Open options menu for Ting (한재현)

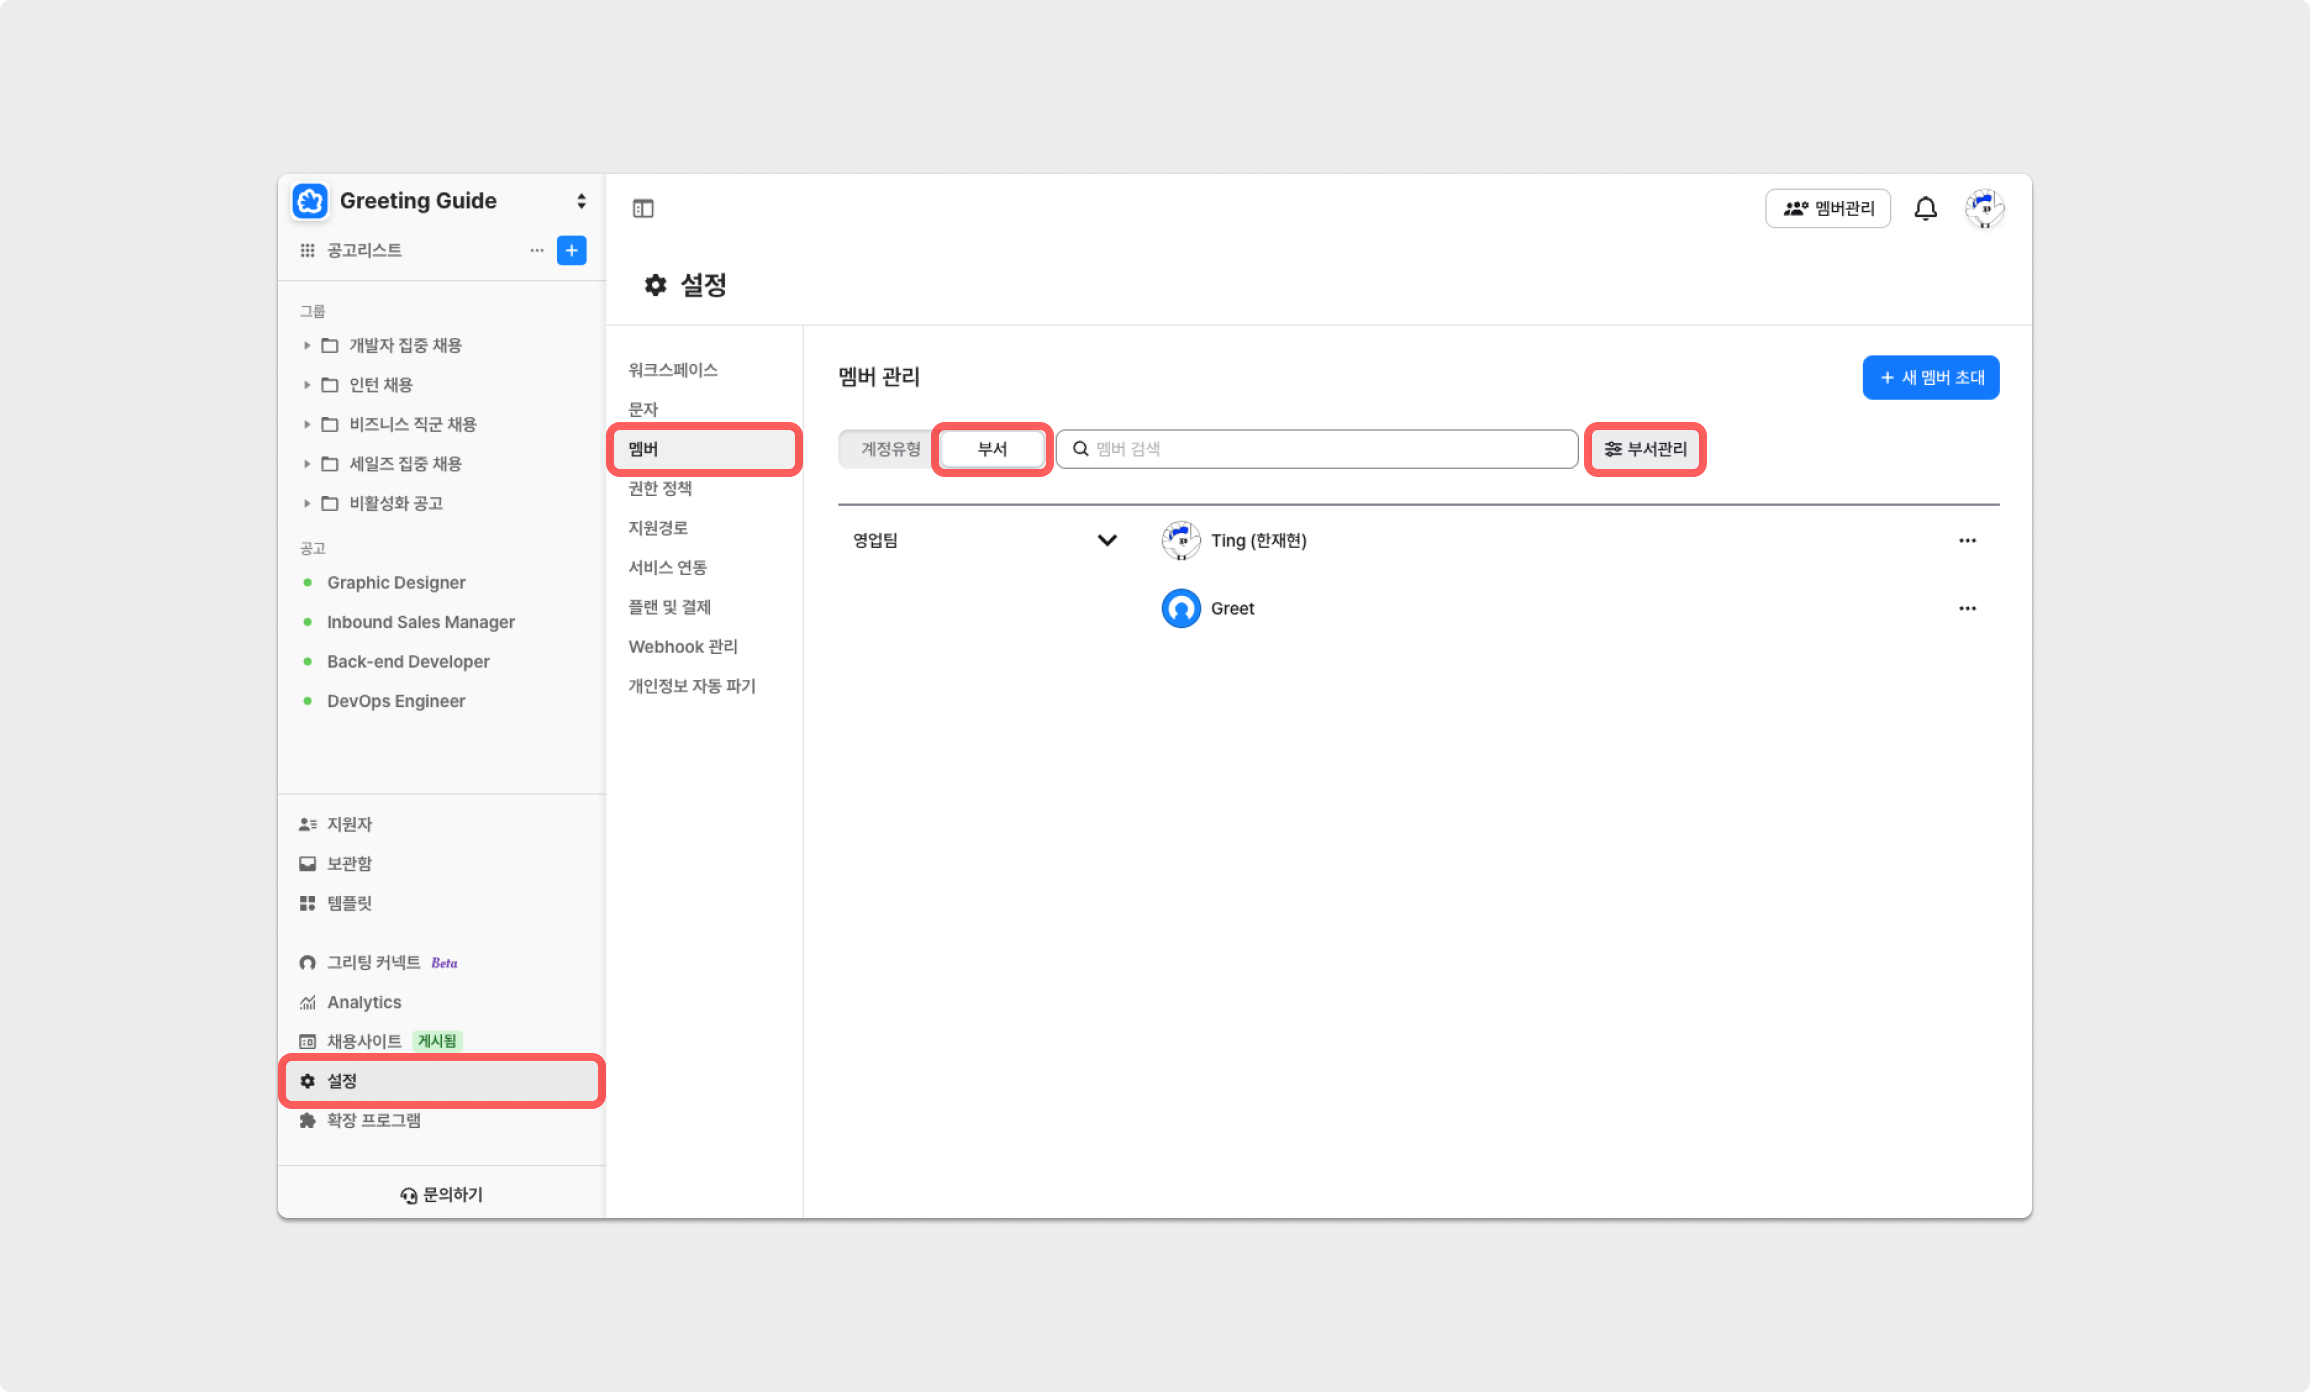click(1967, 540)
